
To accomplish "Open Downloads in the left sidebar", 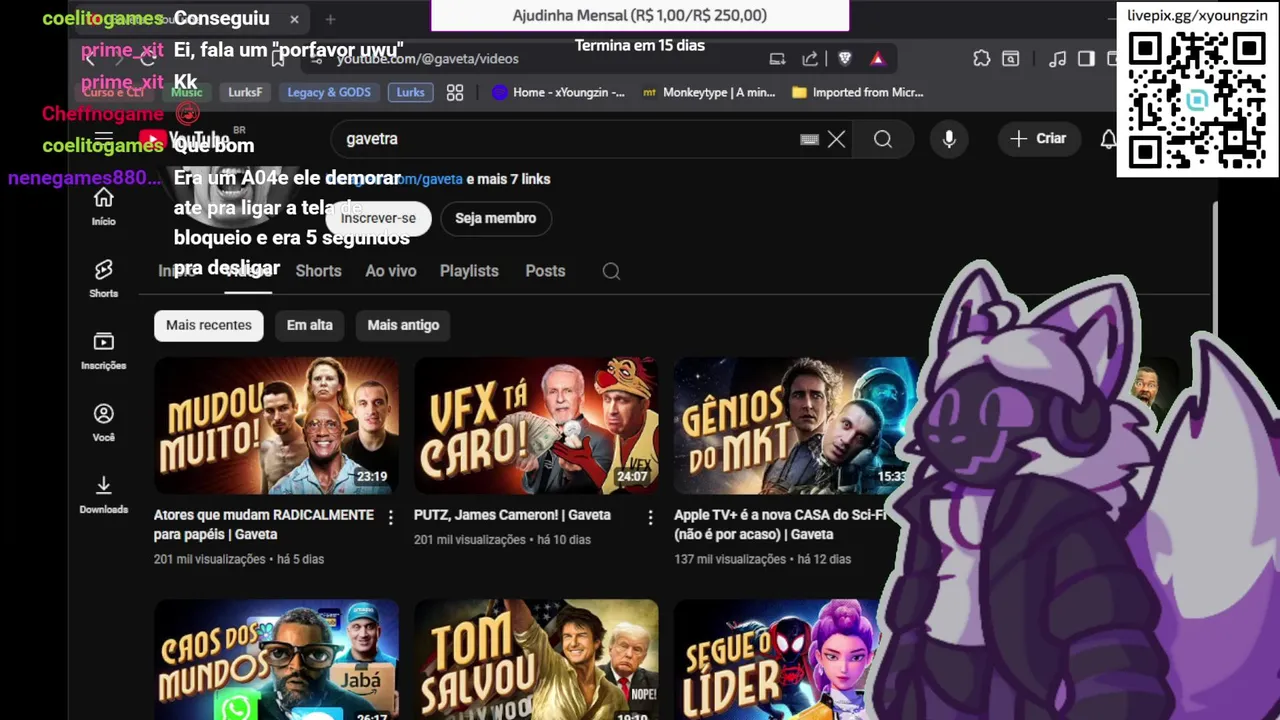I will (104, 495).
